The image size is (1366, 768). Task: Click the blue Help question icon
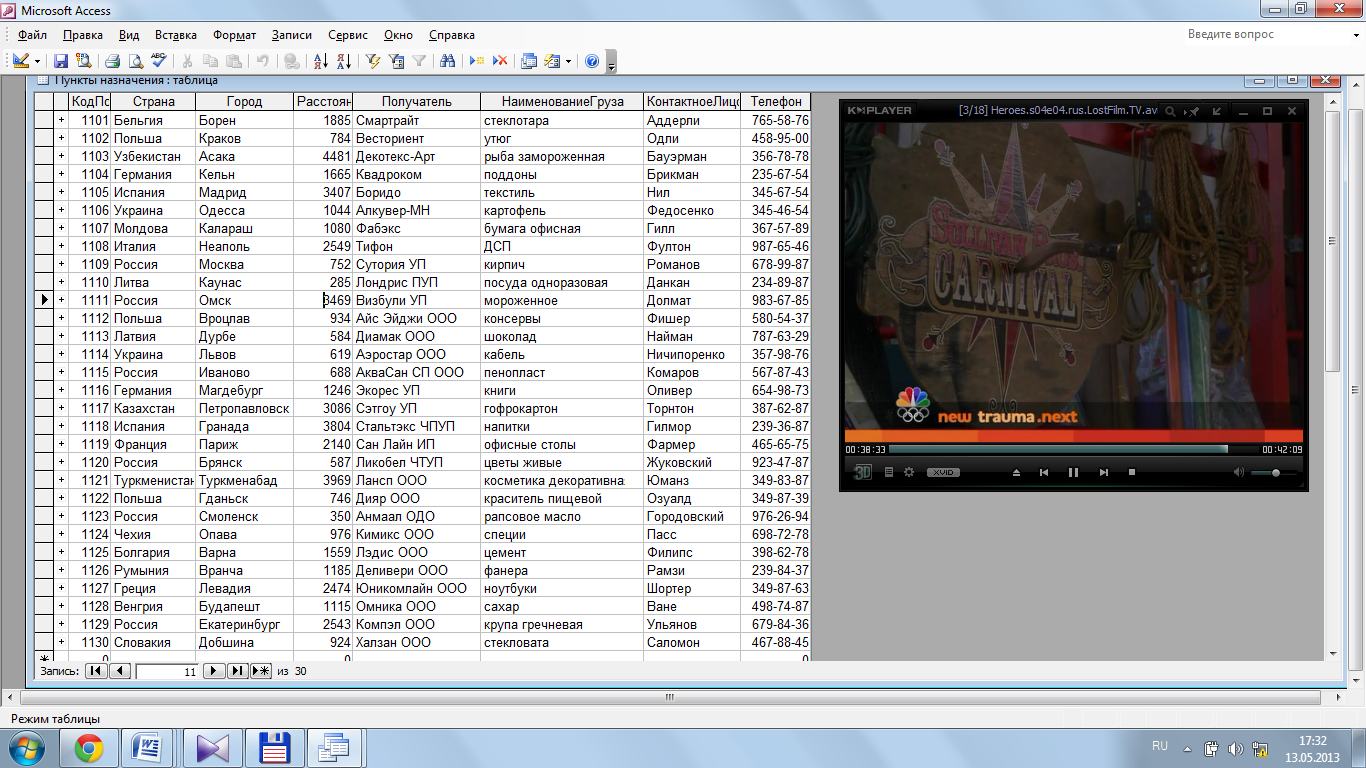[x=592, y=61]
